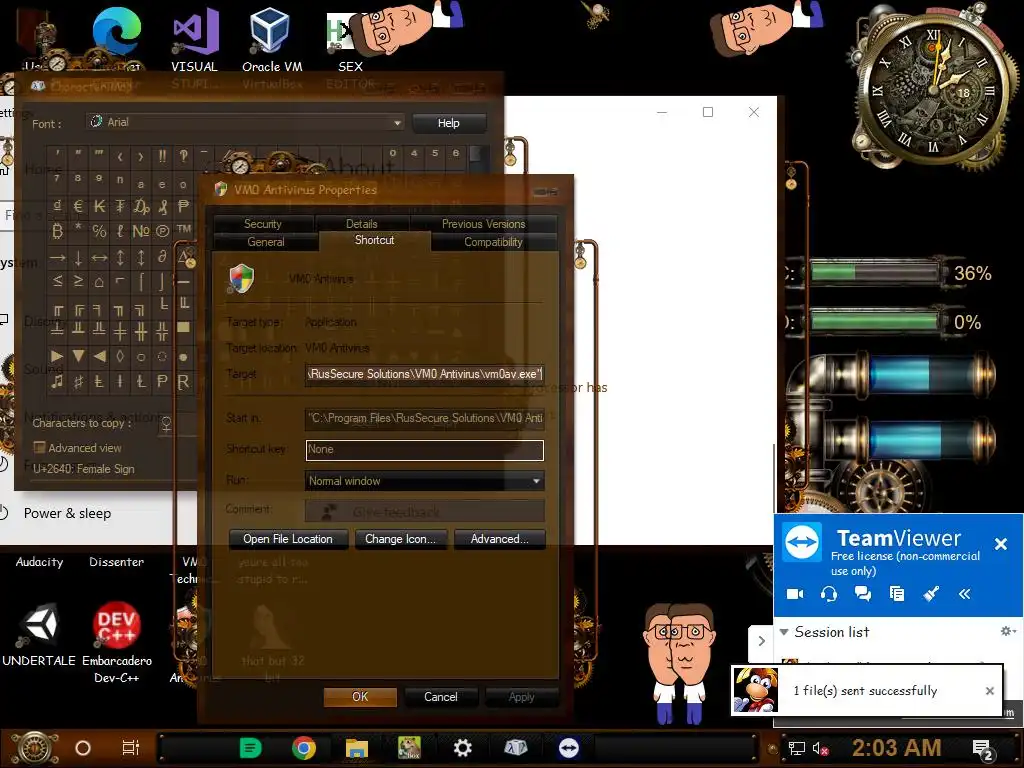Switch to the Details tab
Viewport: 1024px width, 768px height.
[x=361, y=223]
